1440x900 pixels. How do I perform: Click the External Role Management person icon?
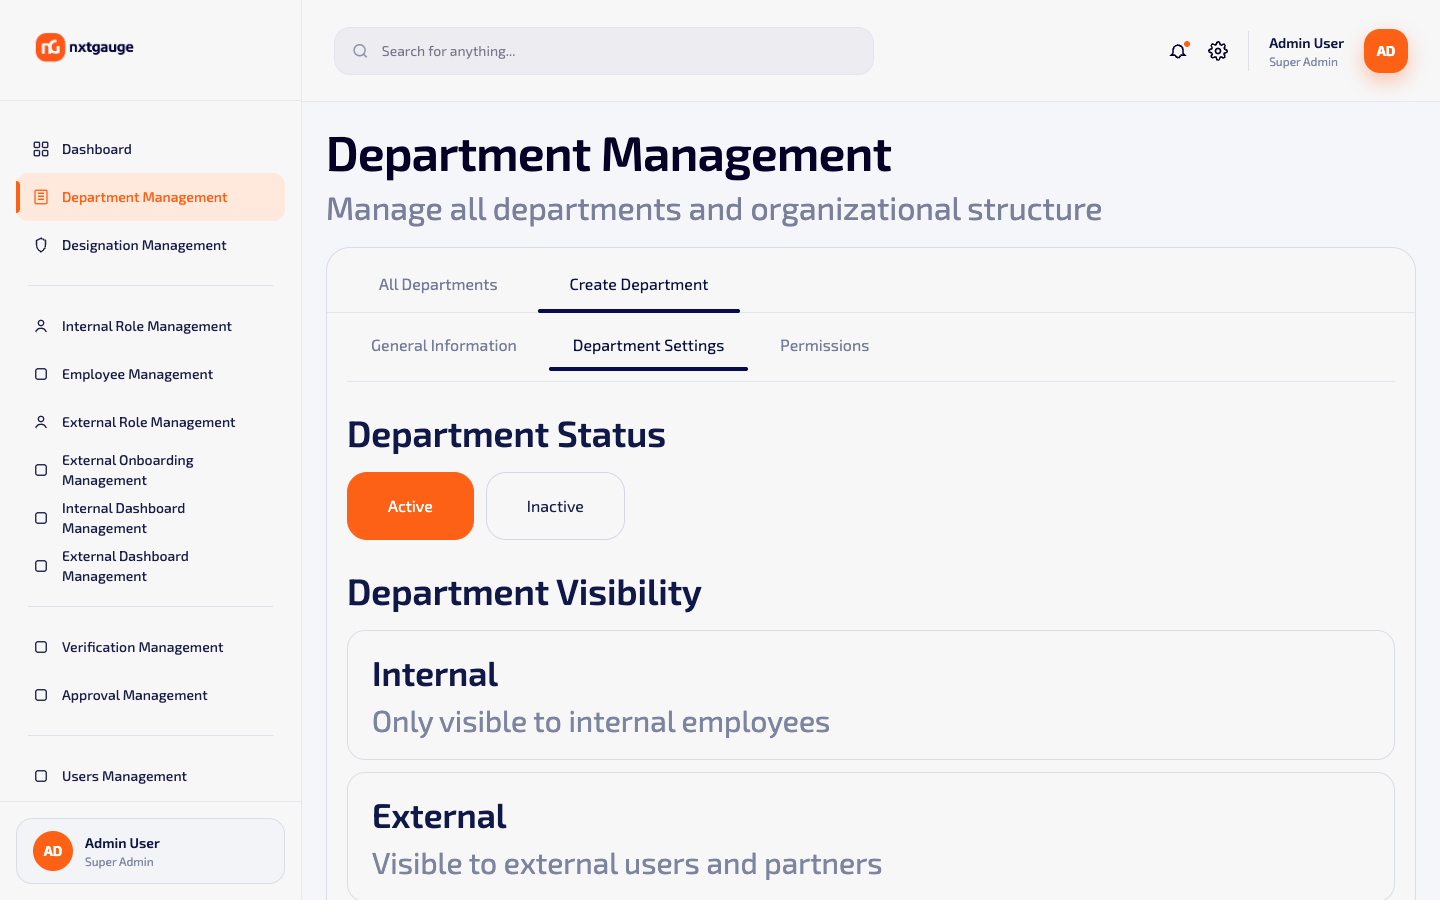41,422
